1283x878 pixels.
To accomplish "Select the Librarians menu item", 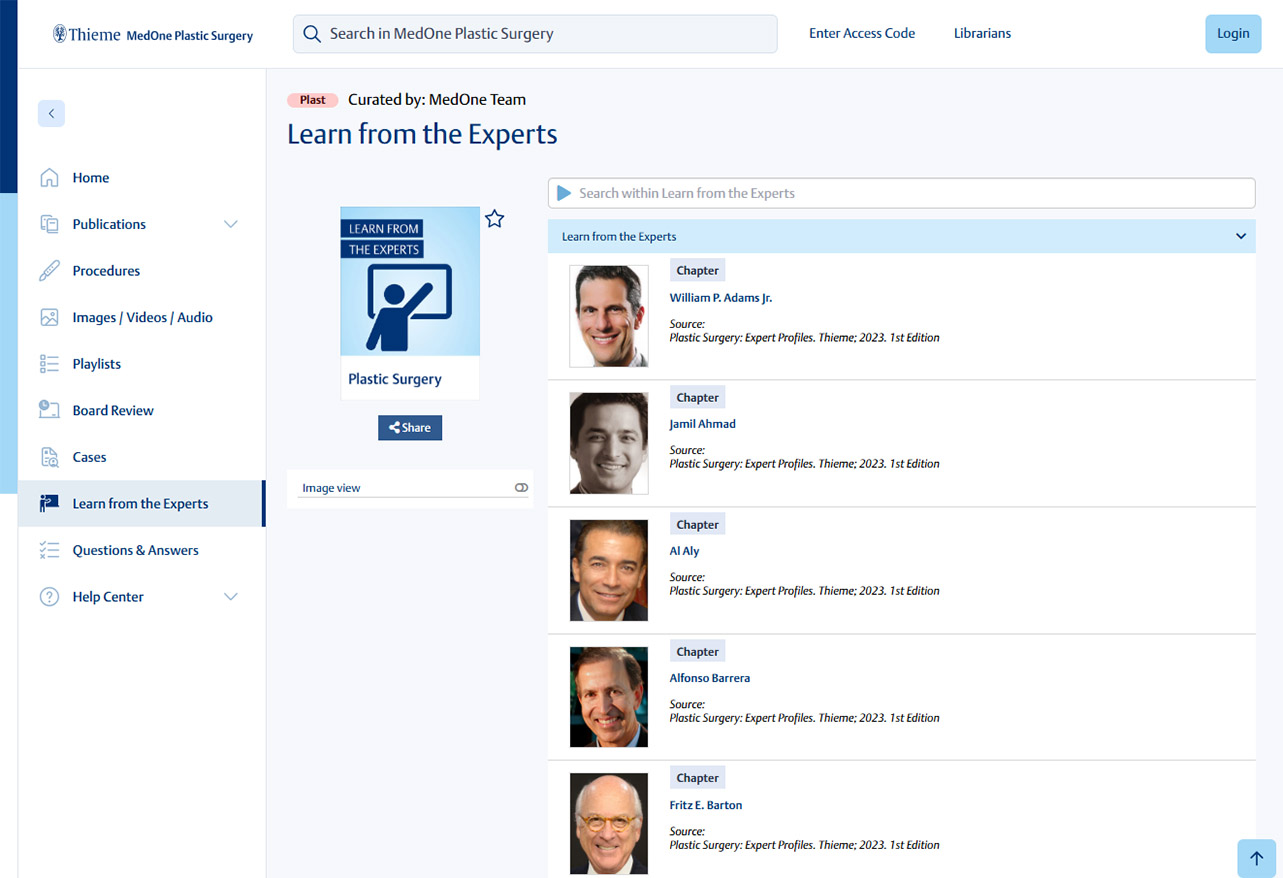I will click(x=981, y=33).
